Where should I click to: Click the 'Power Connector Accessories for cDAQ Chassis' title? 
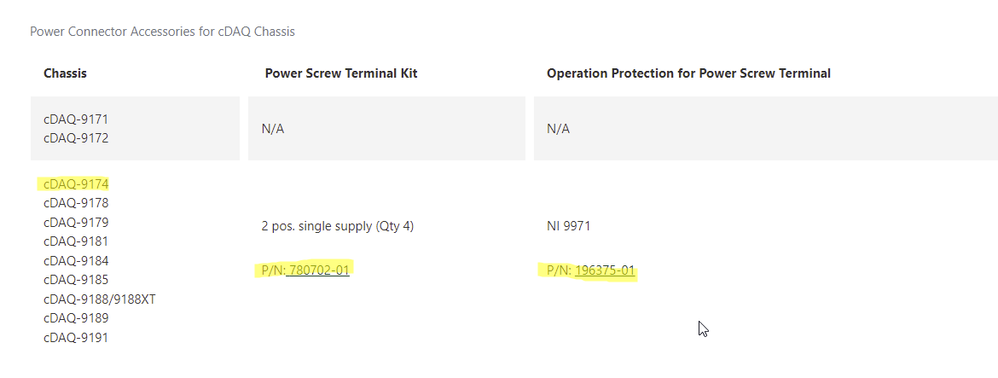(x=162, y=31)
